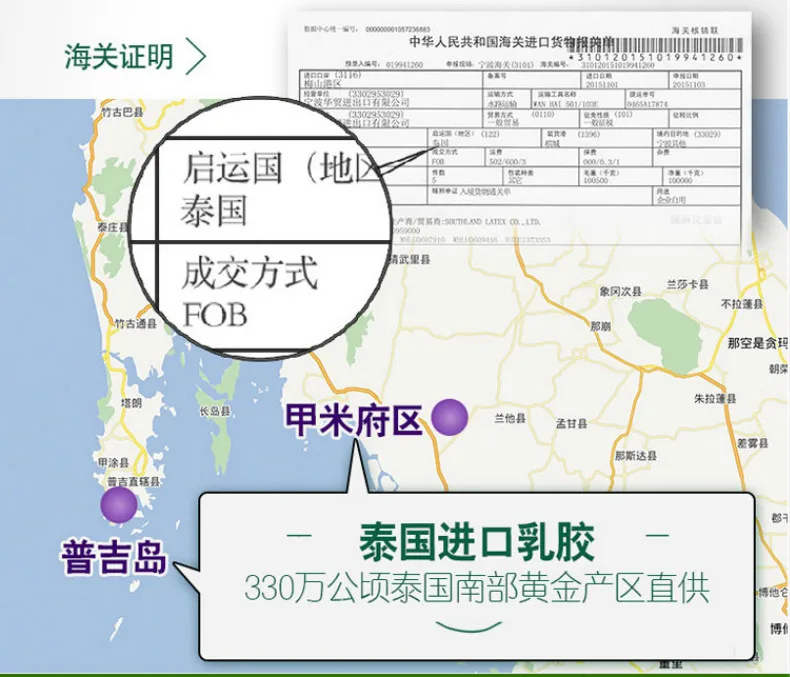Click the magnified FOB value
Image resolution: width=790 pixels, height=677 pixels.
tap(215, 315)
